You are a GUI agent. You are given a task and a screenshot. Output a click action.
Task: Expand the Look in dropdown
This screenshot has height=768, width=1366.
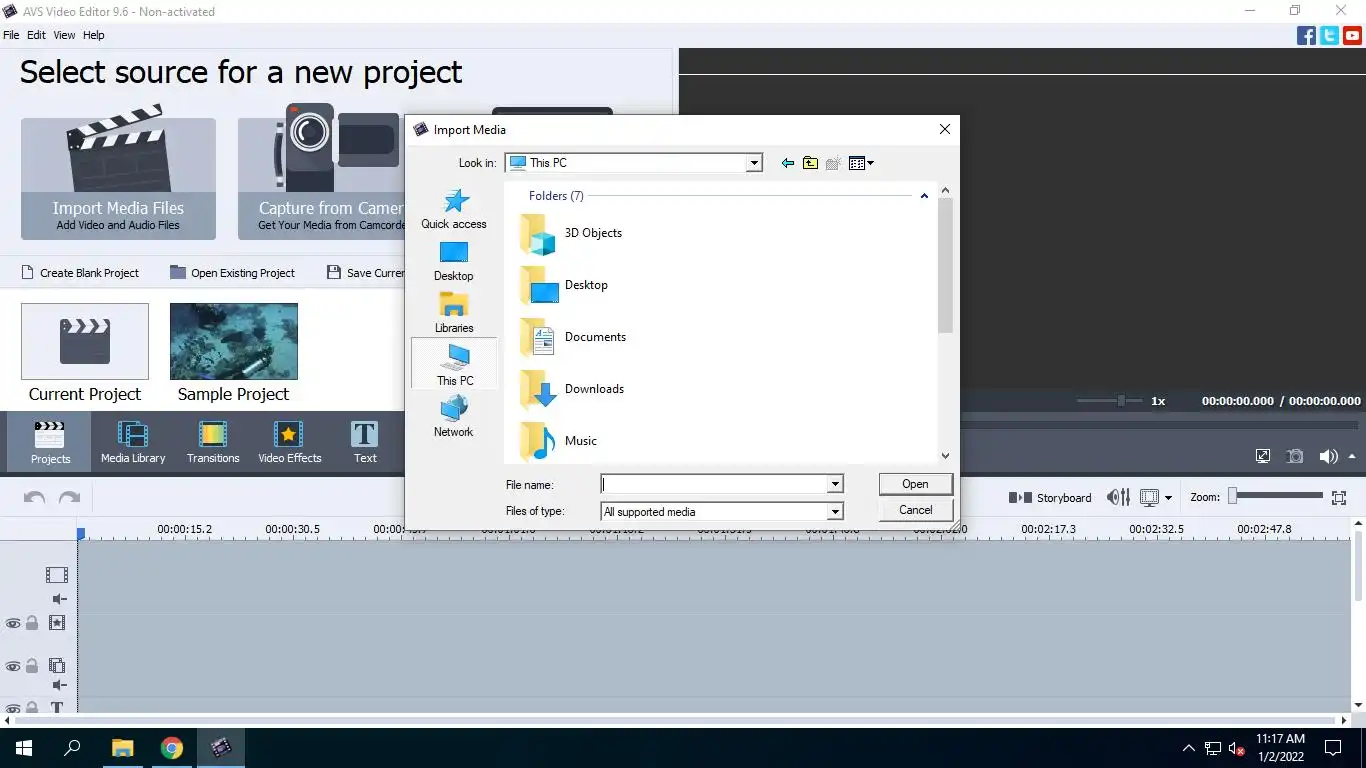755,163
